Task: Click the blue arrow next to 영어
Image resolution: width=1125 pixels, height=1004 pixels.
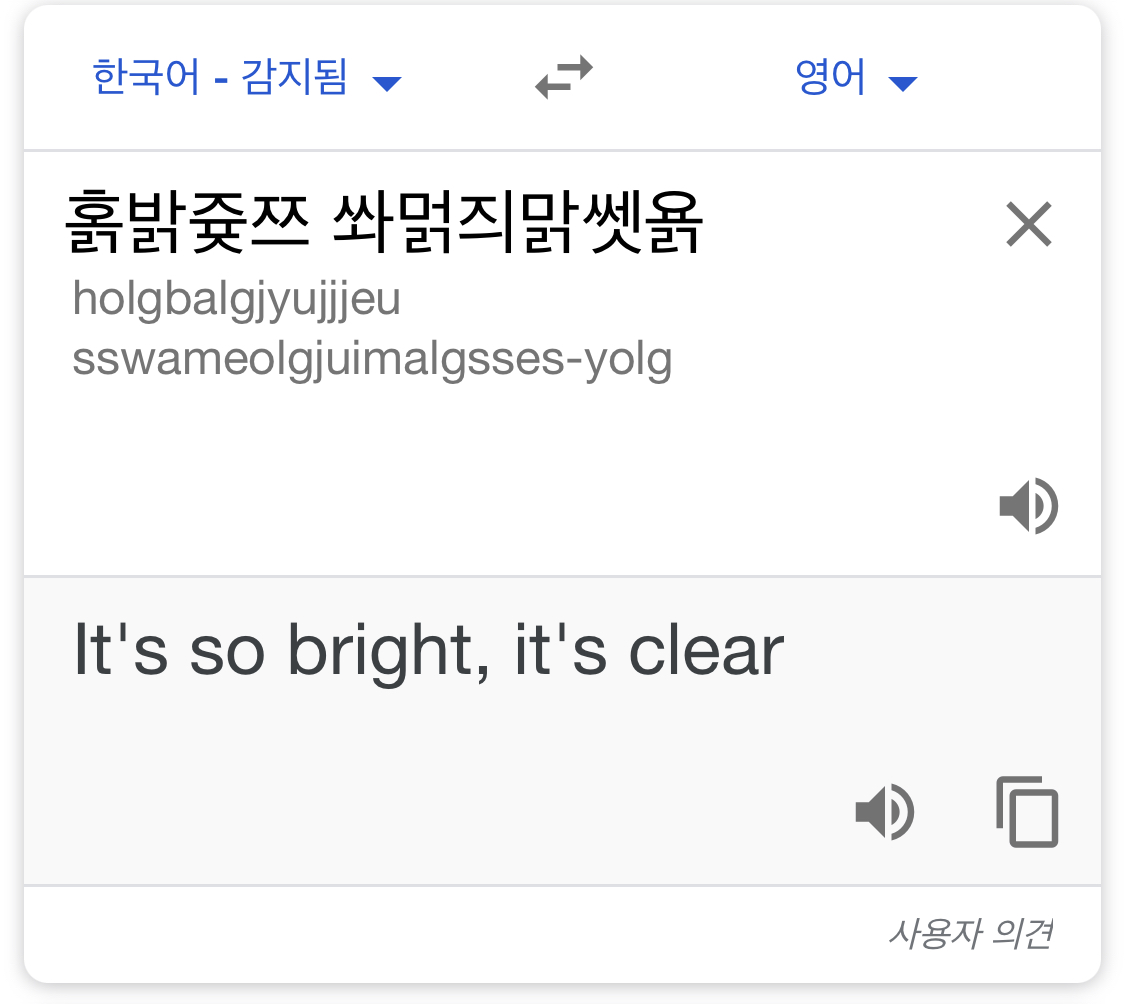Action: point(903,84)
